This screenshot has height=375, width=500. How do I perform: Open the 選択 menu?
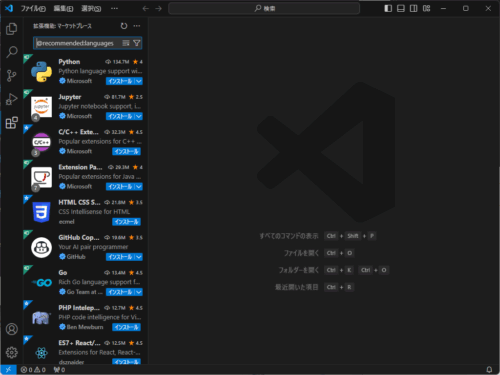click(91, 8)
